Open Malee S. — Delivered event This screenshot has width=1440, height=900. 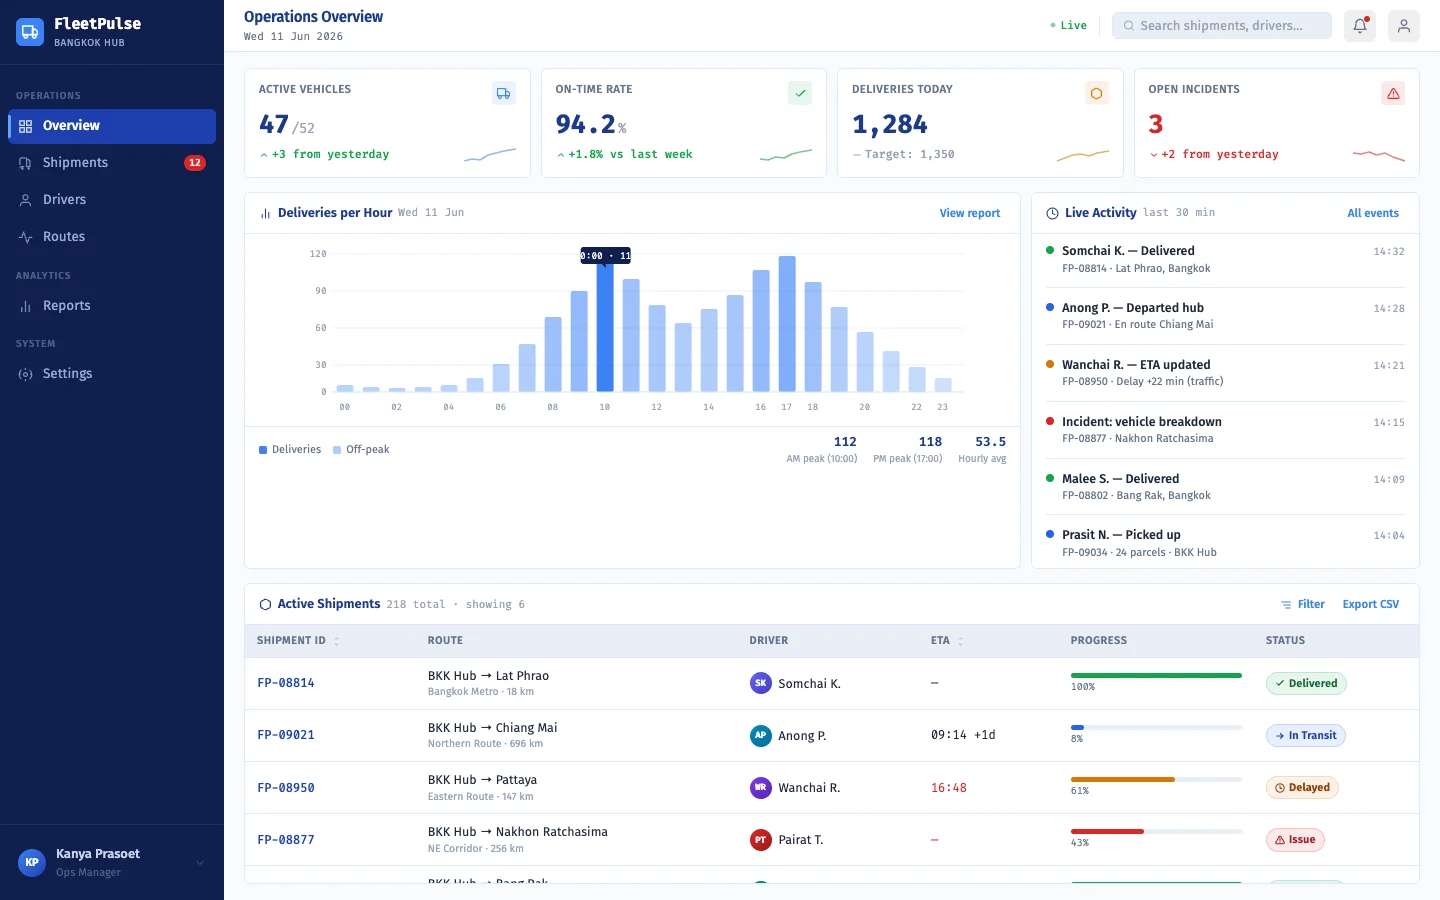1225,487
